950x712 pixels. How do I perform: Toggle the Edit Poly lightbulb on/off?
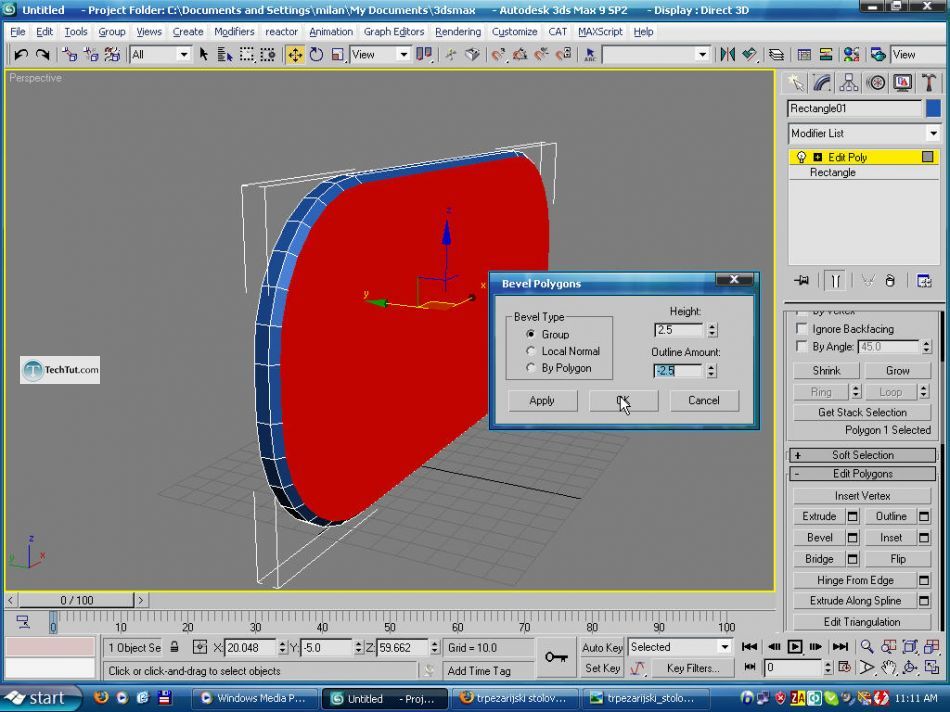802,157
